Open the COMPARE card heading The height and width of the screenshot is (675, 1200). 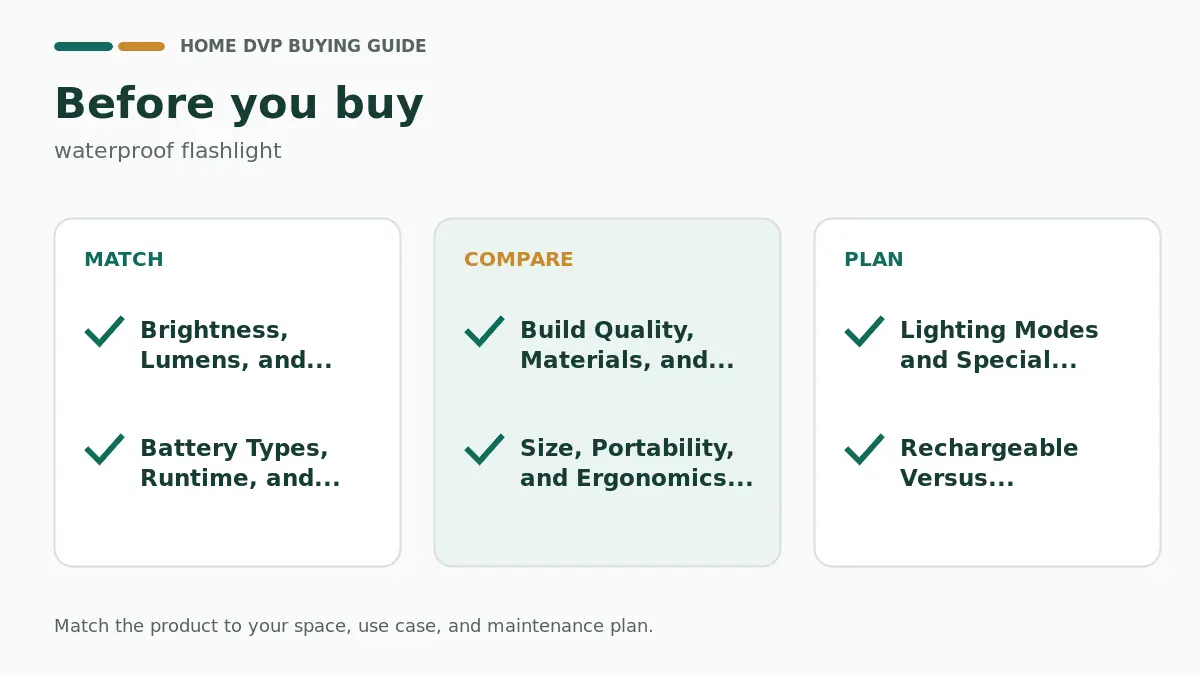(519, 260)
